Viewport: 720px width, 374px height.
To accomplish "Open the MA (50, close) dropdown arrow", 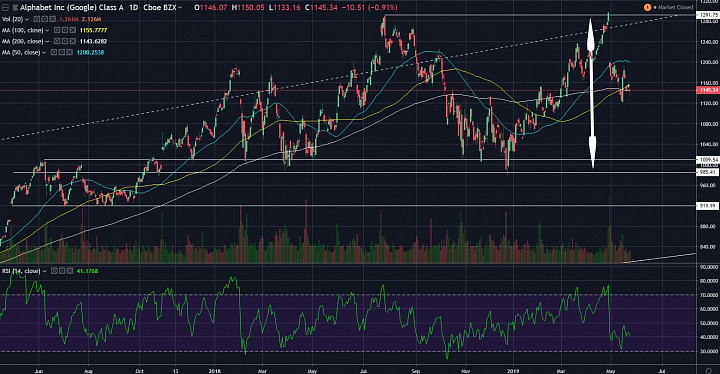I will (x=44, y=52).
